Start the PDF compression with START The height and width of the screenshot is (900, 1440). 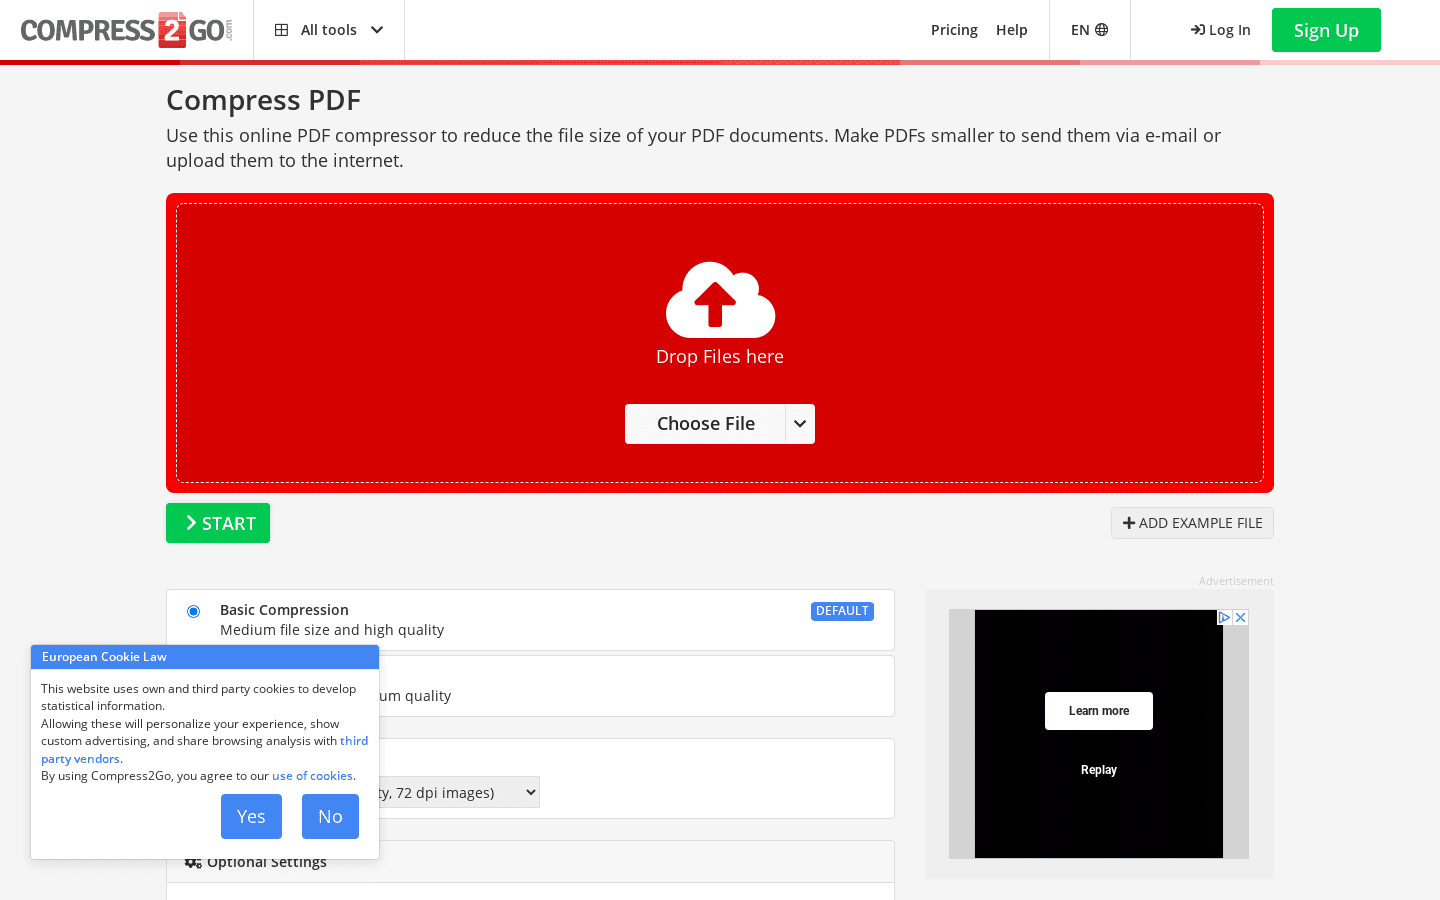pos(217,523)
